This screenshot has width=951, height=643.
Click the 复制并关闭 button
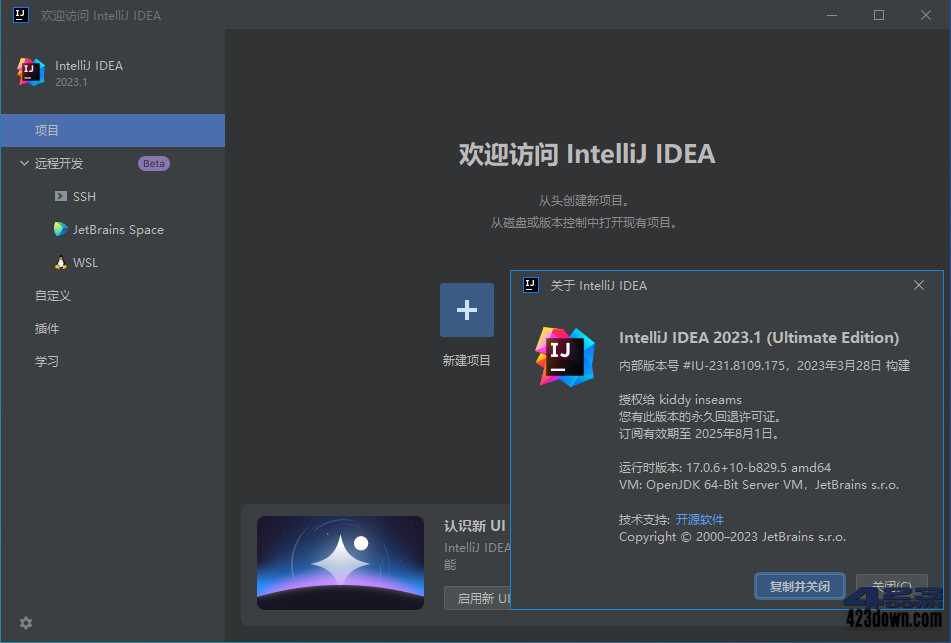799,587
